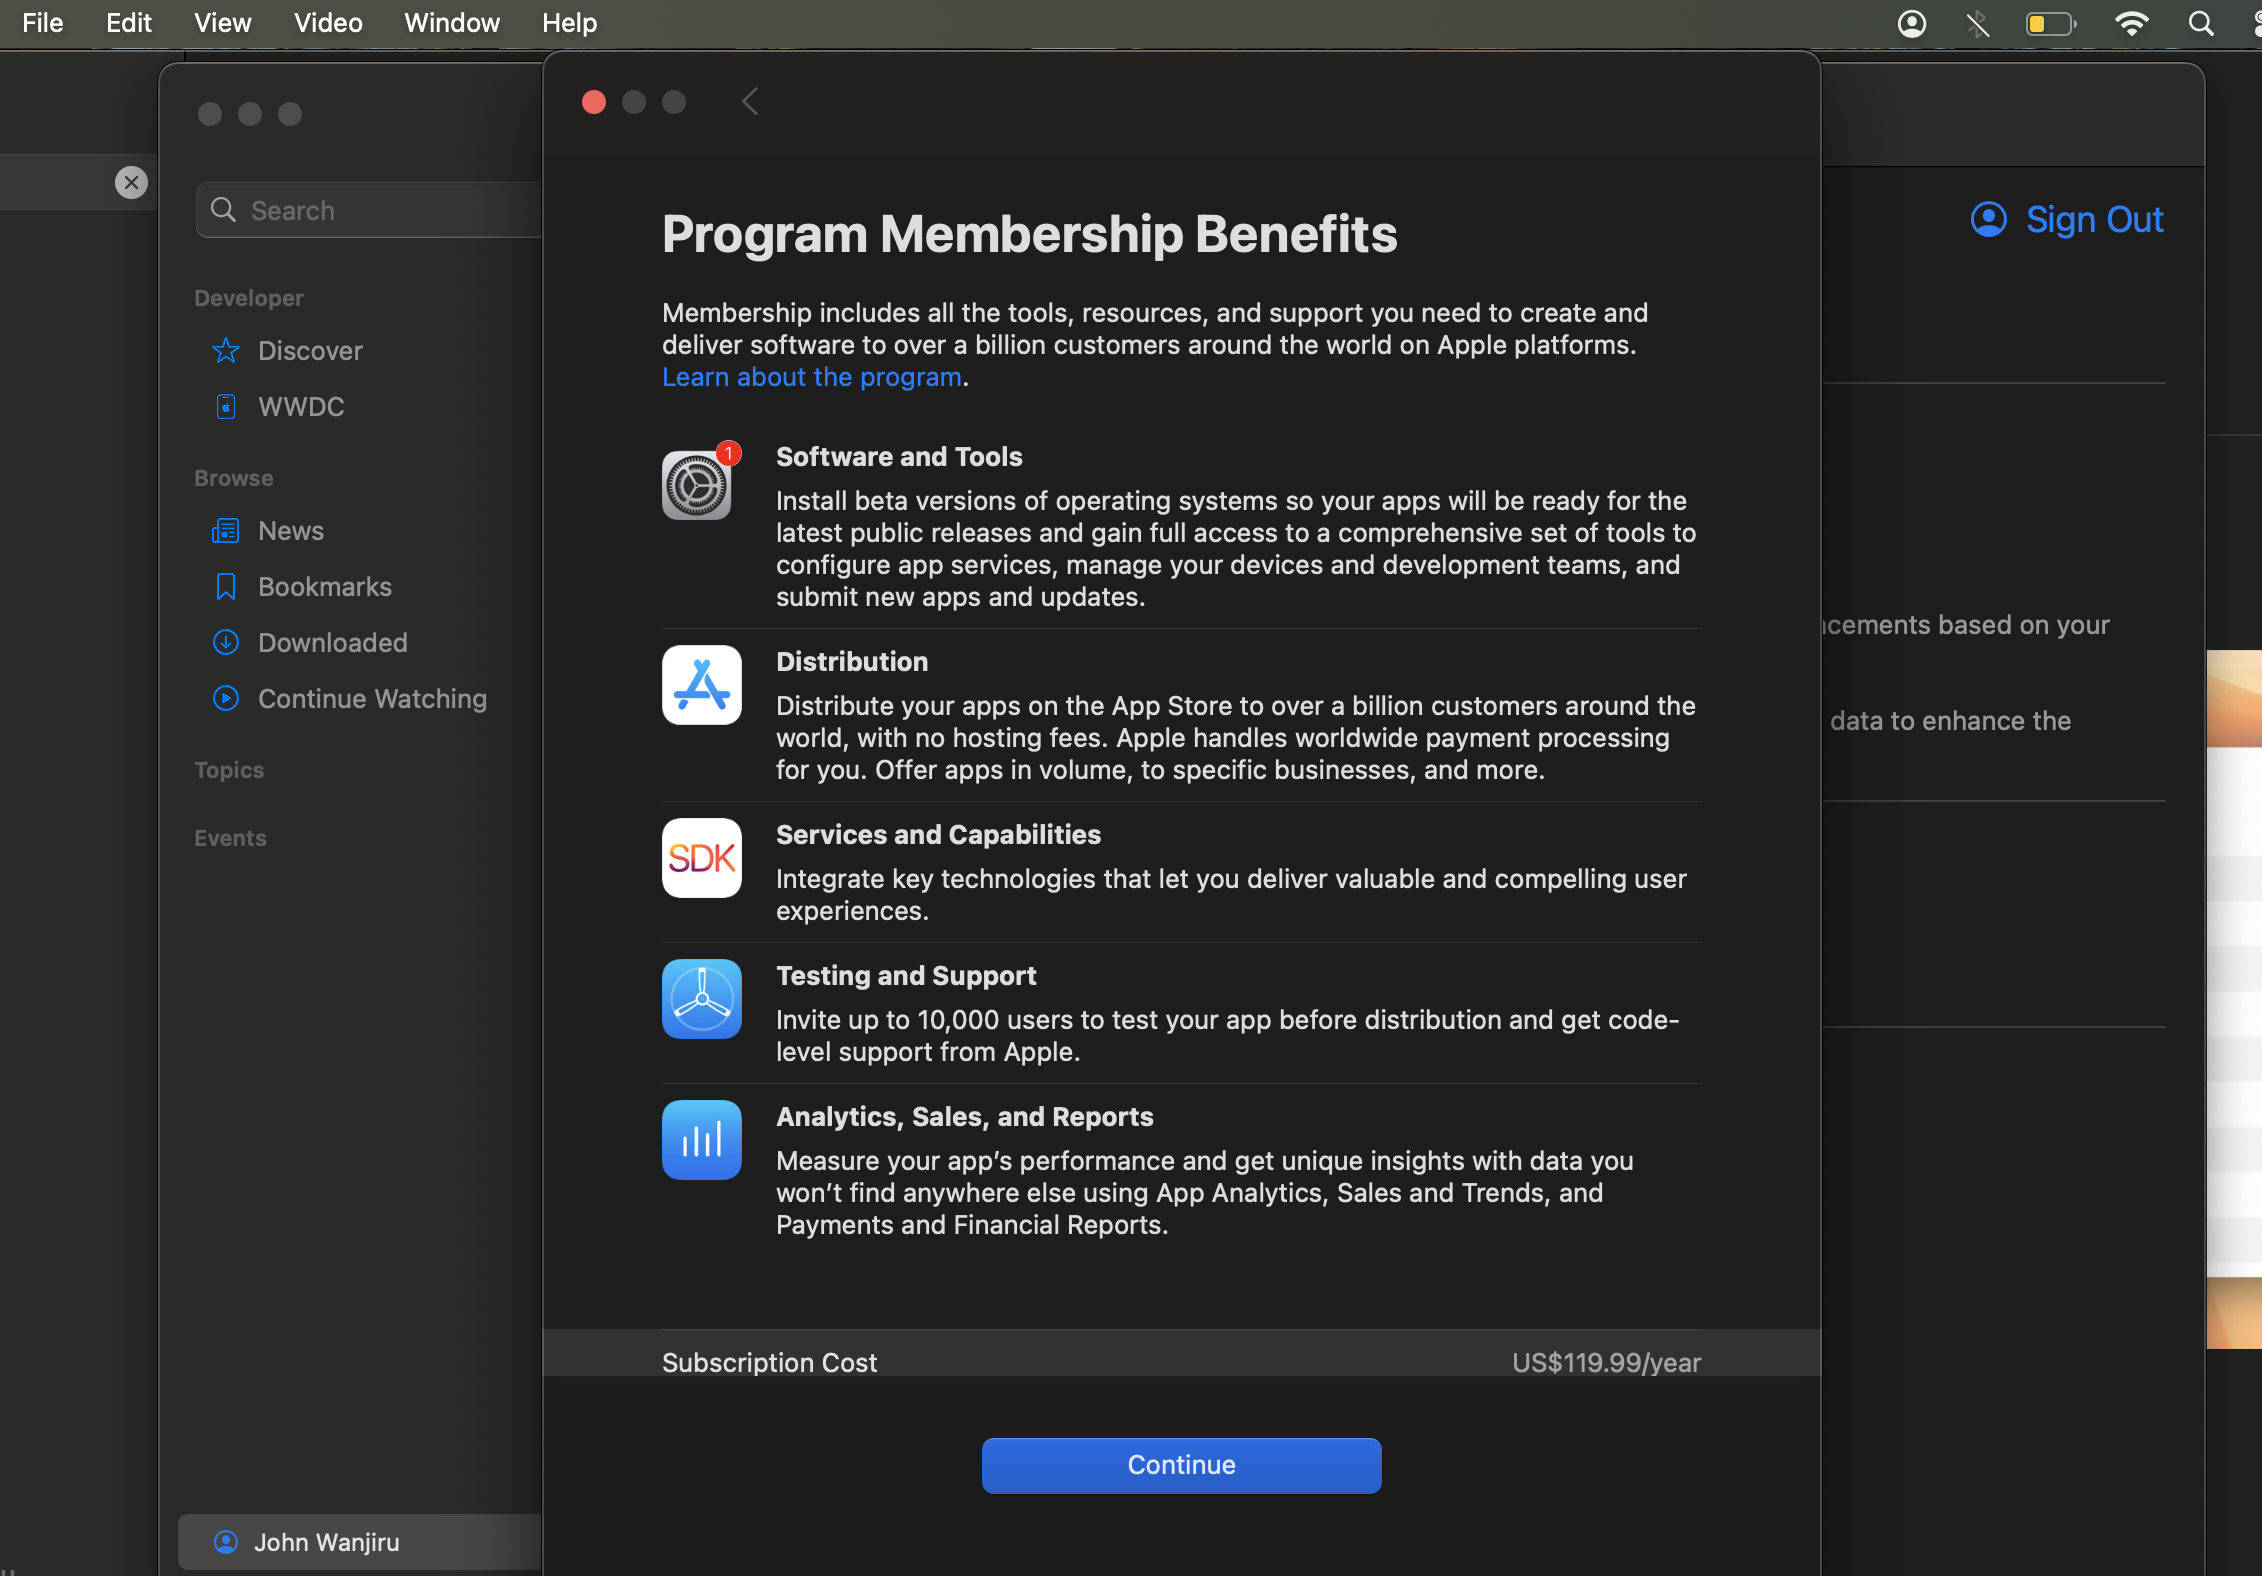Viewport: 2262px width, 1576px height.
Task: Click the Analytics, Sales, and Reports heading
Action: [964, 1117]
